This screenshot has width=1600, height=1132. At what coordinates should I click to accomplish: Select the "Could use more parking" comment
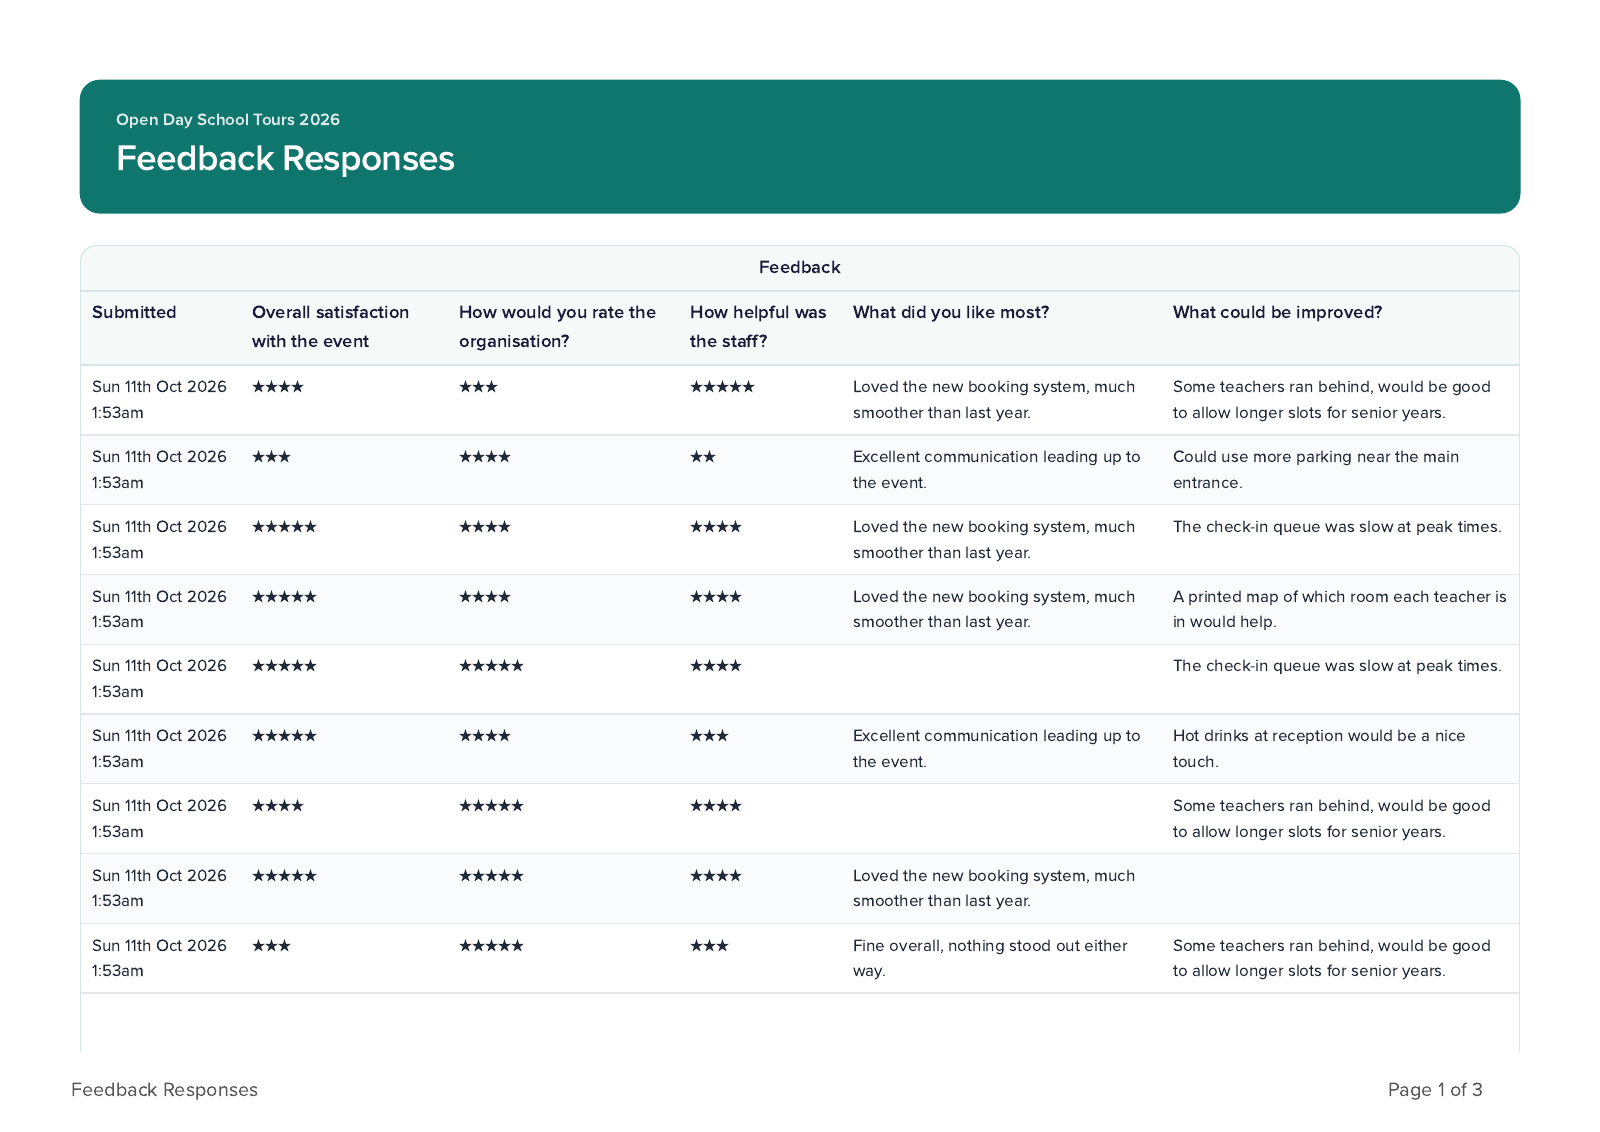coord(1316,469)
